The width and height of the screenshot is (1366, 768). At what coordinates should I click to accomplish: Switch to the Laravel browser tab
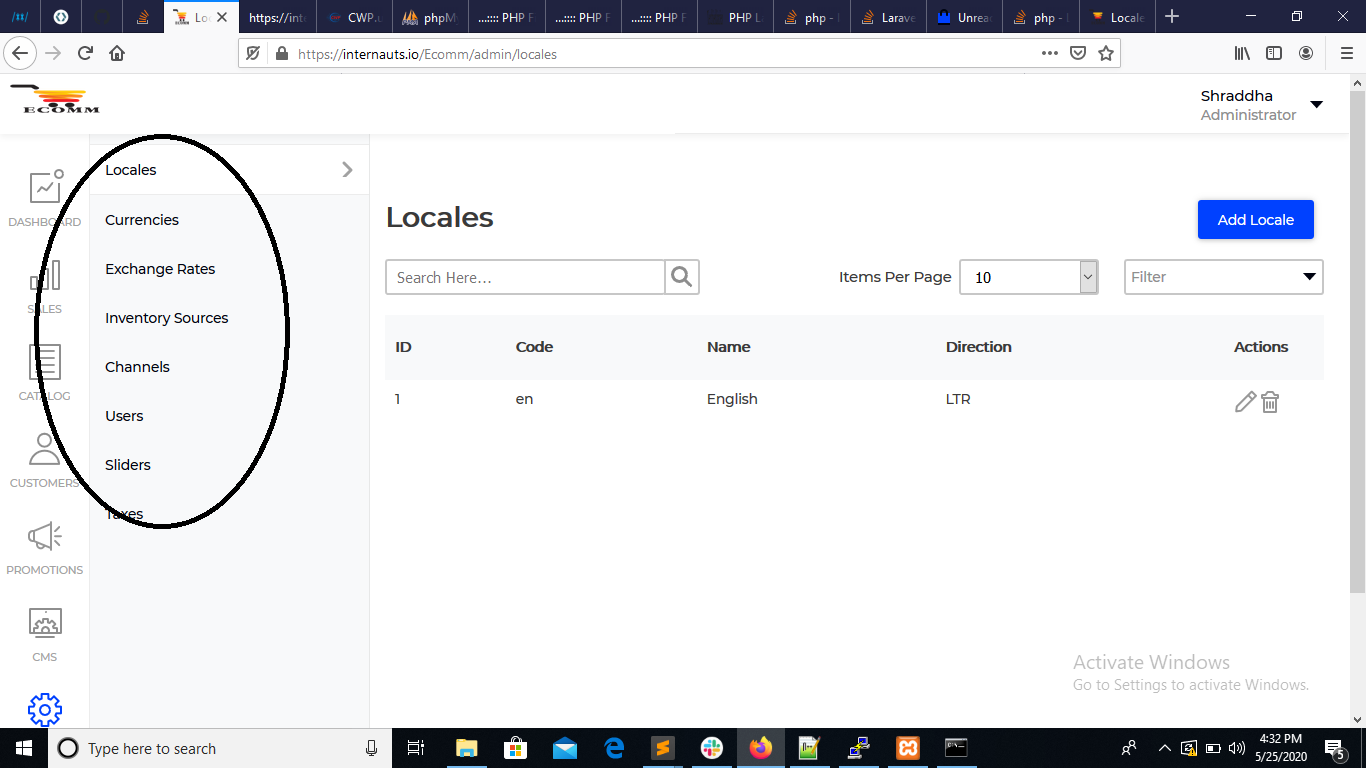click(888, 17)
